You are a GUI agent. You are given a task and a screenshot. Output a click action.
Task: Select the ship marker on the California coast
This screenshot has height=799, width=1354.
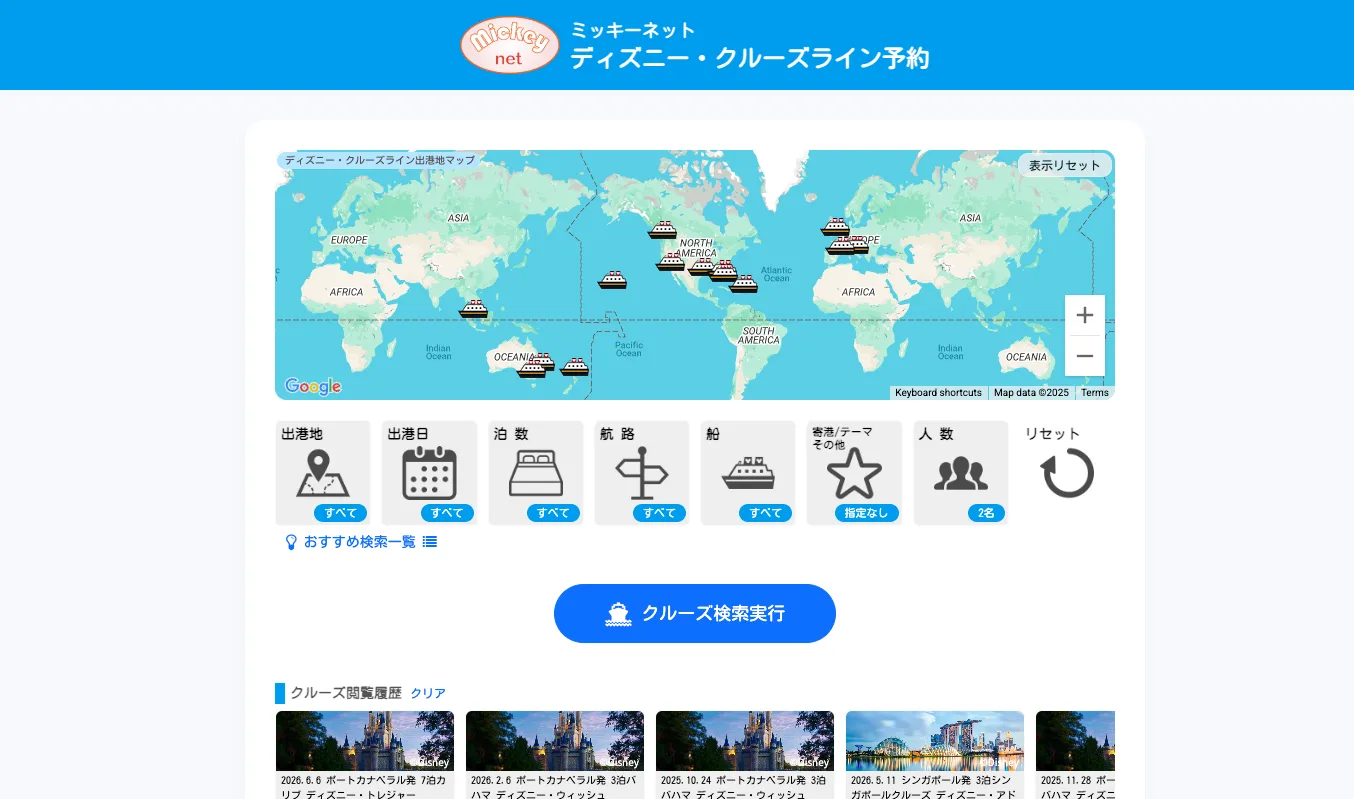pos(670,262)
